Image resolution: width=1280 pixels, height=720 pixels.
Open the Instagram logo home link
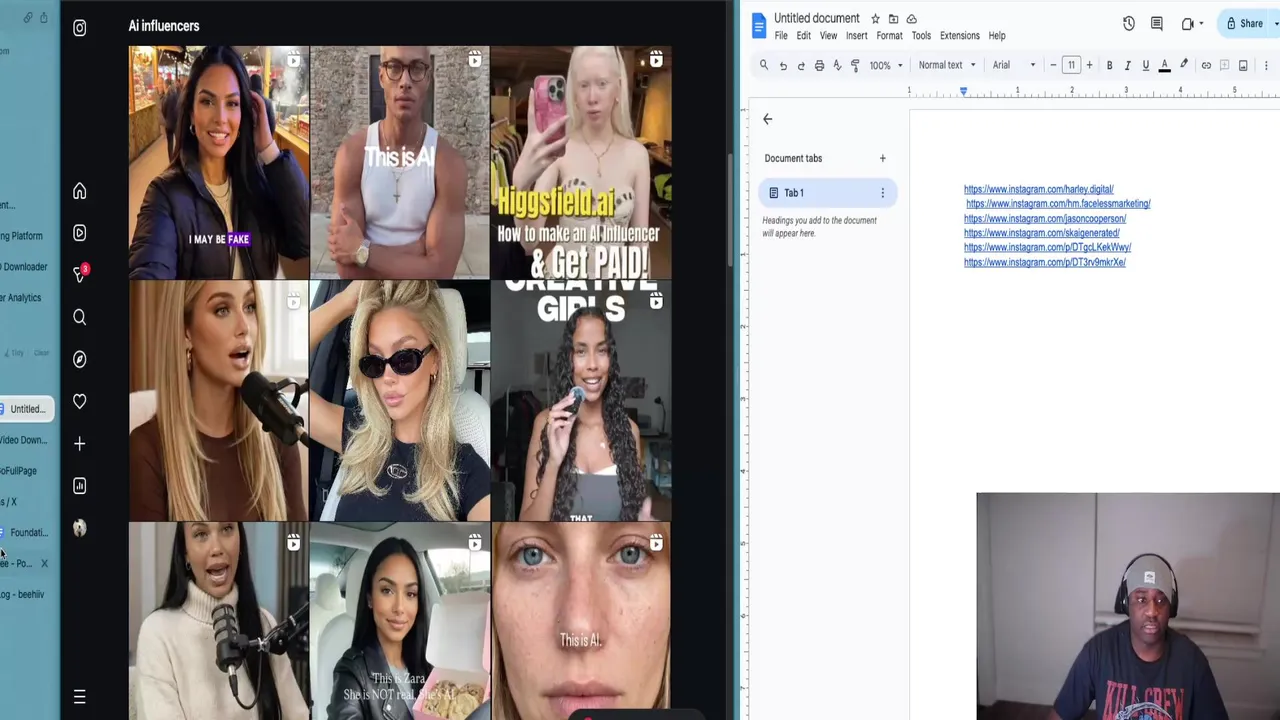point(80,28)
